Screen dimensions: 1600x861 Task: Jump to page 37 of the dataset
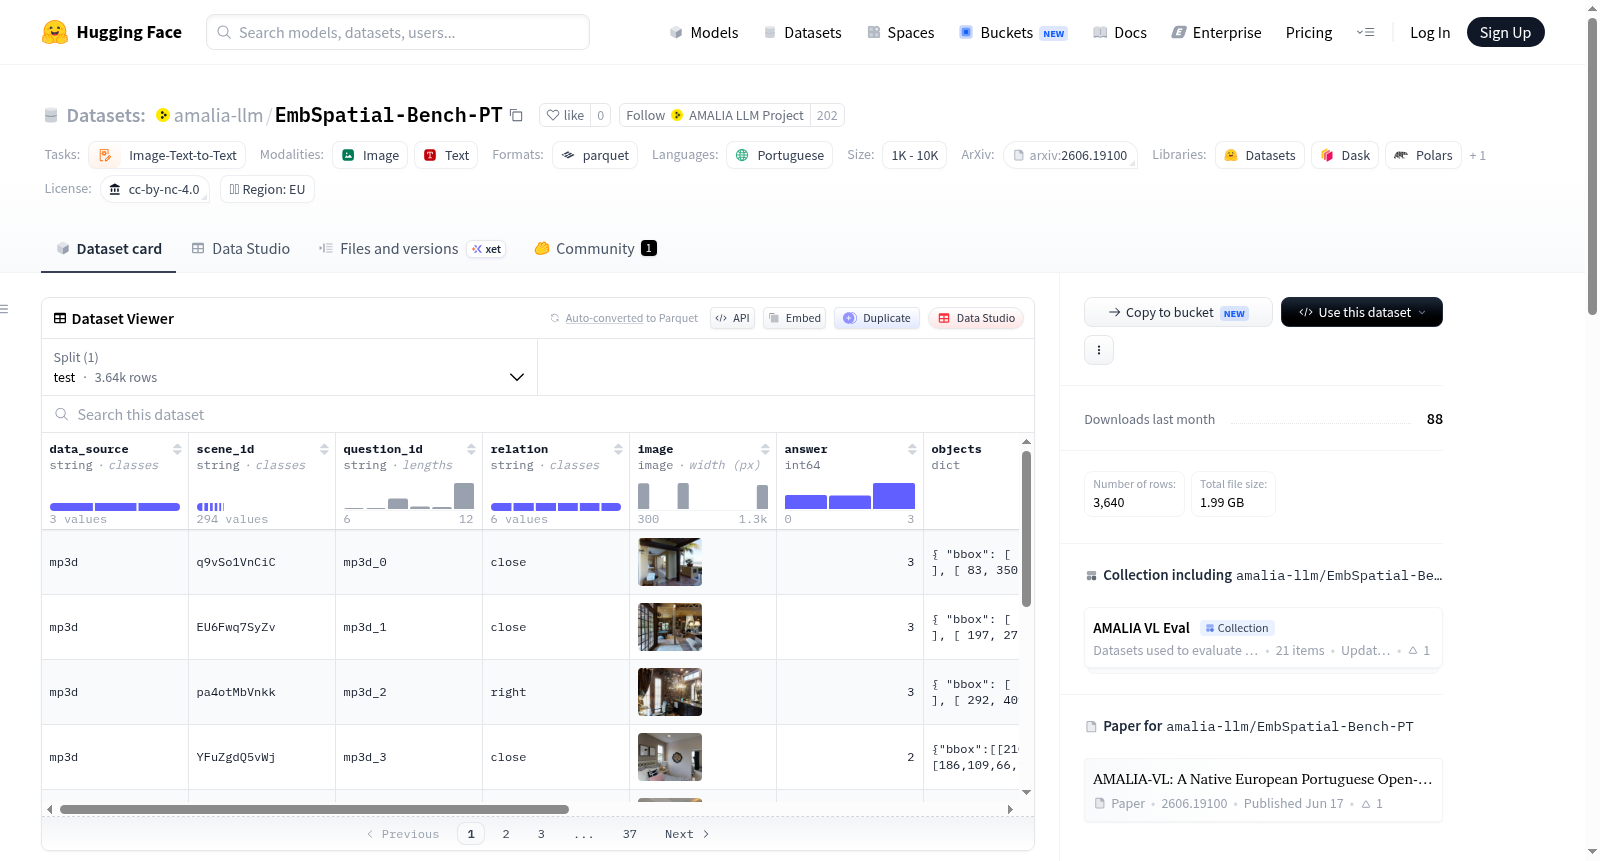(x=630, y=834)
